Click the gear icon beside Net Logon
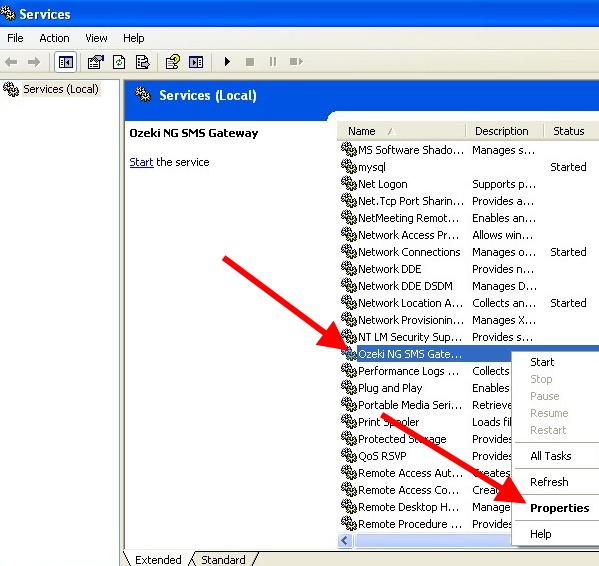The width and height of the screenshot is (599, 566). click(349, 184)
